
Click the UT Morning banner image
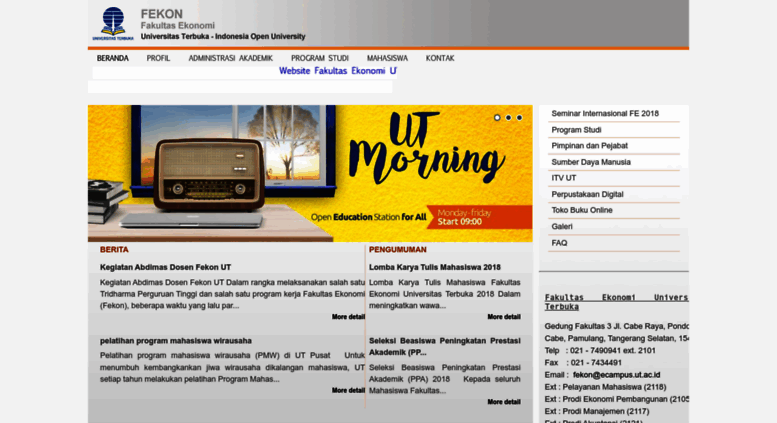click(x=310, y=173)
